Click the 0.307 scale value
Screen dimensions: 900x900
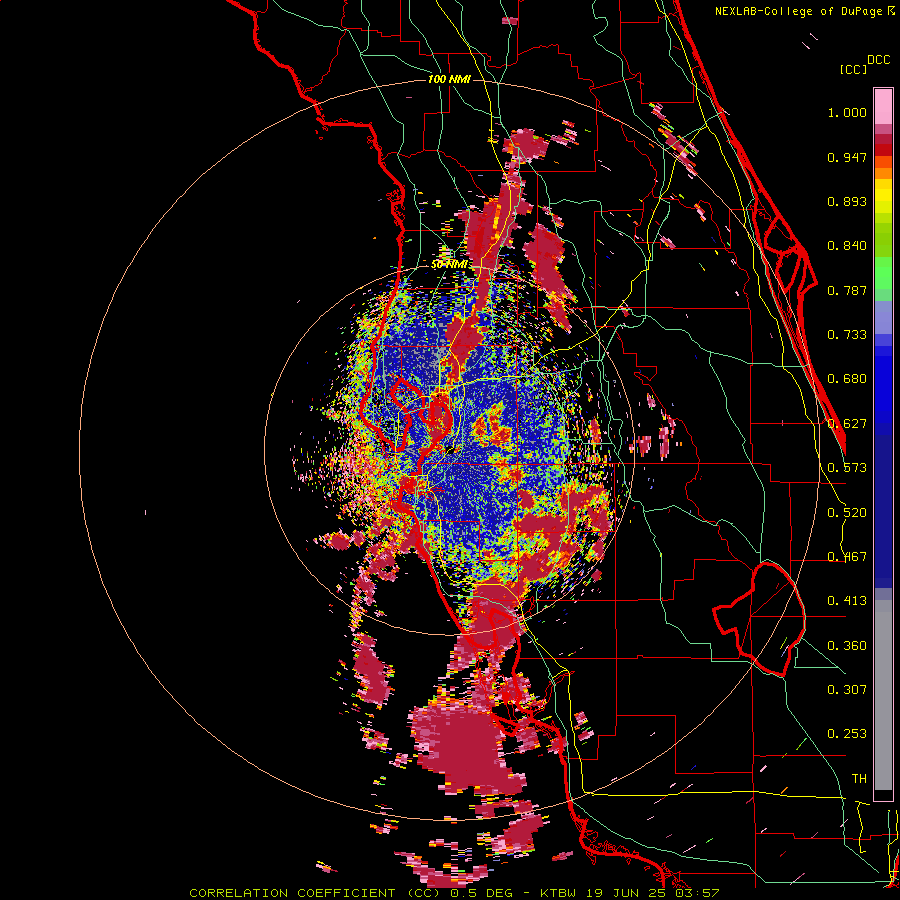click(847, 690)
